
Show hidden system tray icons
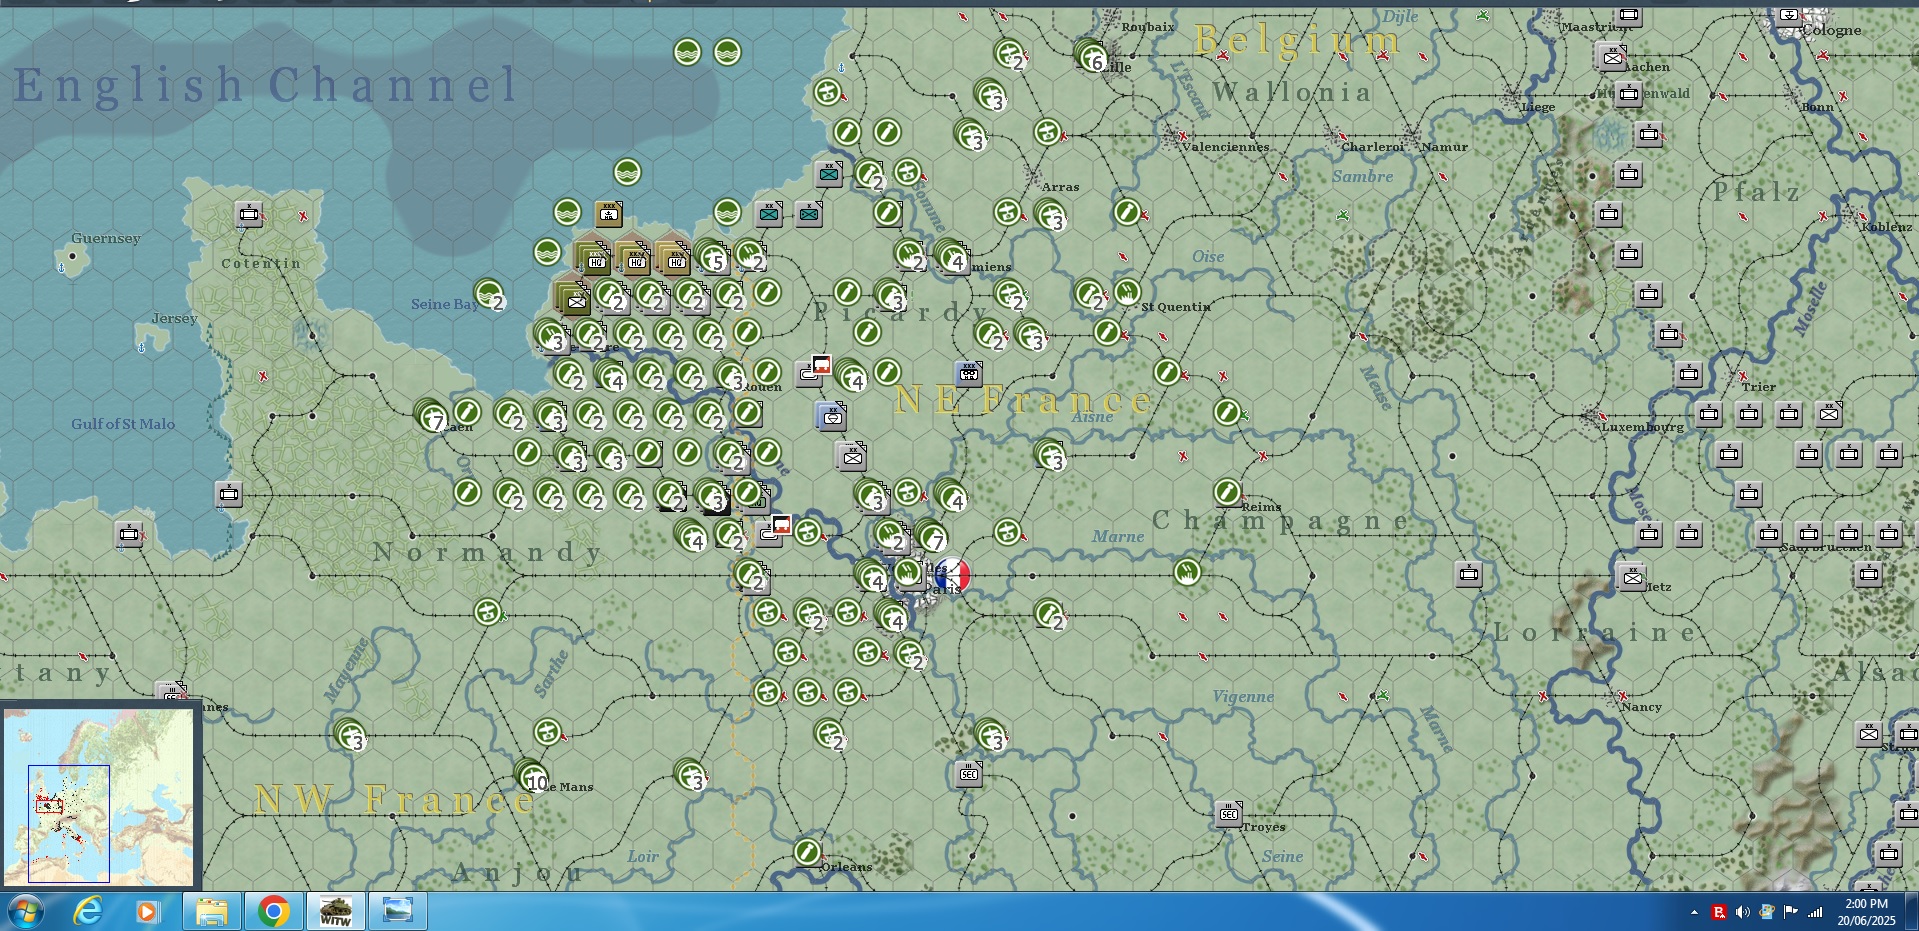(1694, 912)
